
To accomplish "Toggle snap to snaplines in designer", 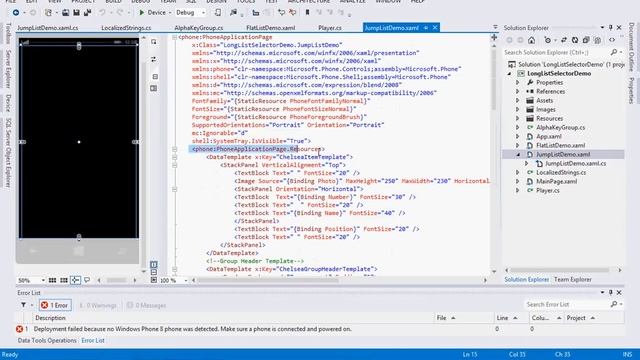I will coord(76,280).
